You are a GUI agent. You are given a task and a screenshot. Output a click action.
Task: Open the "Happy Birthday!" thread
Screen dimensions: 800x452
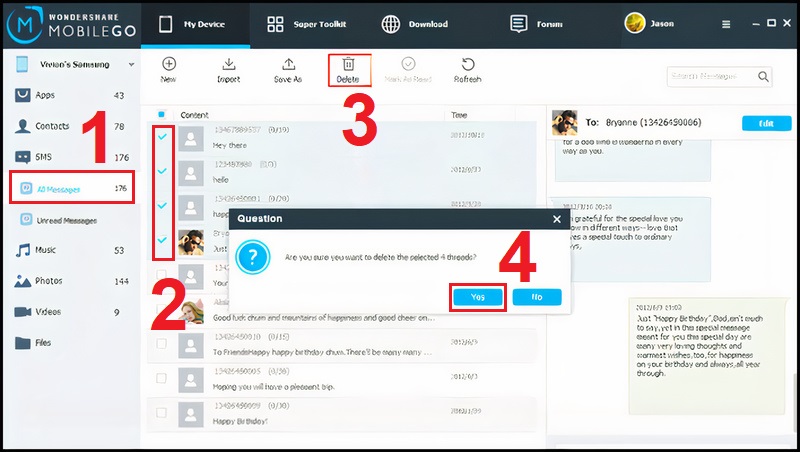342,414
